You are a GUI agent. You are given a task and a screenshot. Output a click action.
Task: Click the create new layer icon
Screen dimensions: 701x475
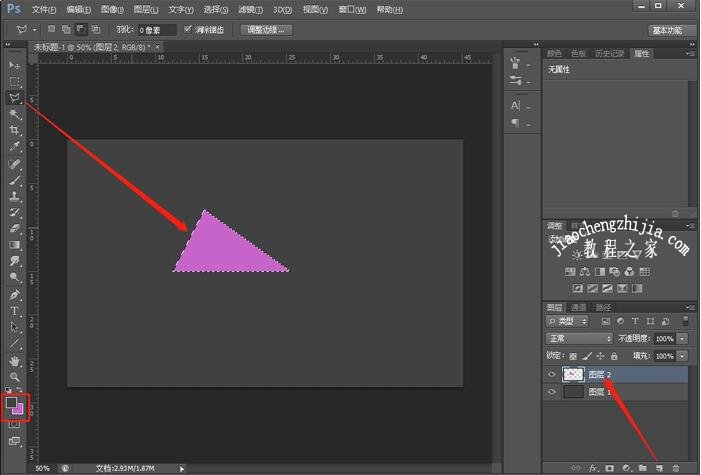(658, 467)
